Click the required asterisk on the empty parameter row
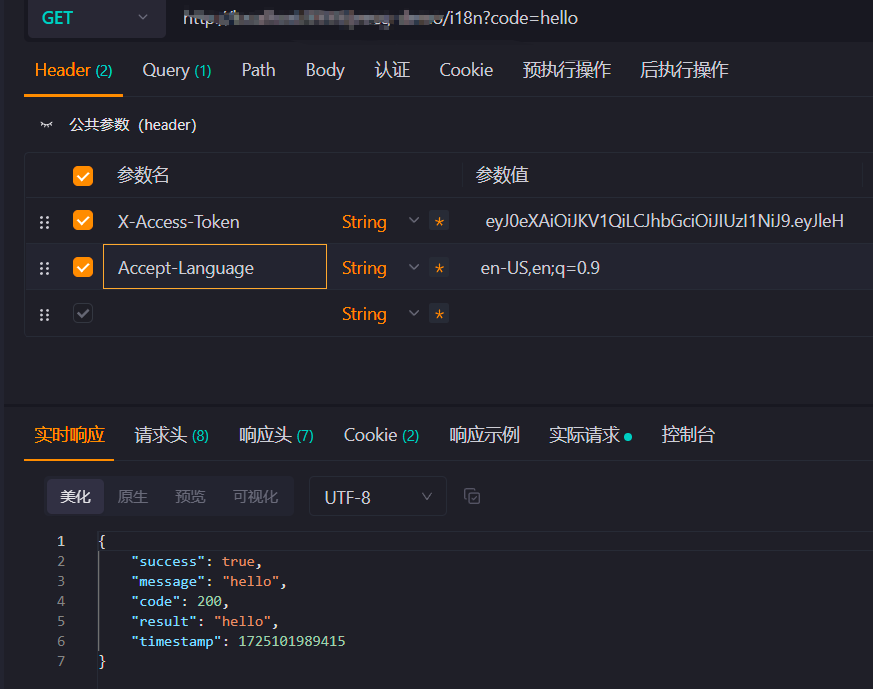This screenshot has height=689, width=873. [439, 313]
